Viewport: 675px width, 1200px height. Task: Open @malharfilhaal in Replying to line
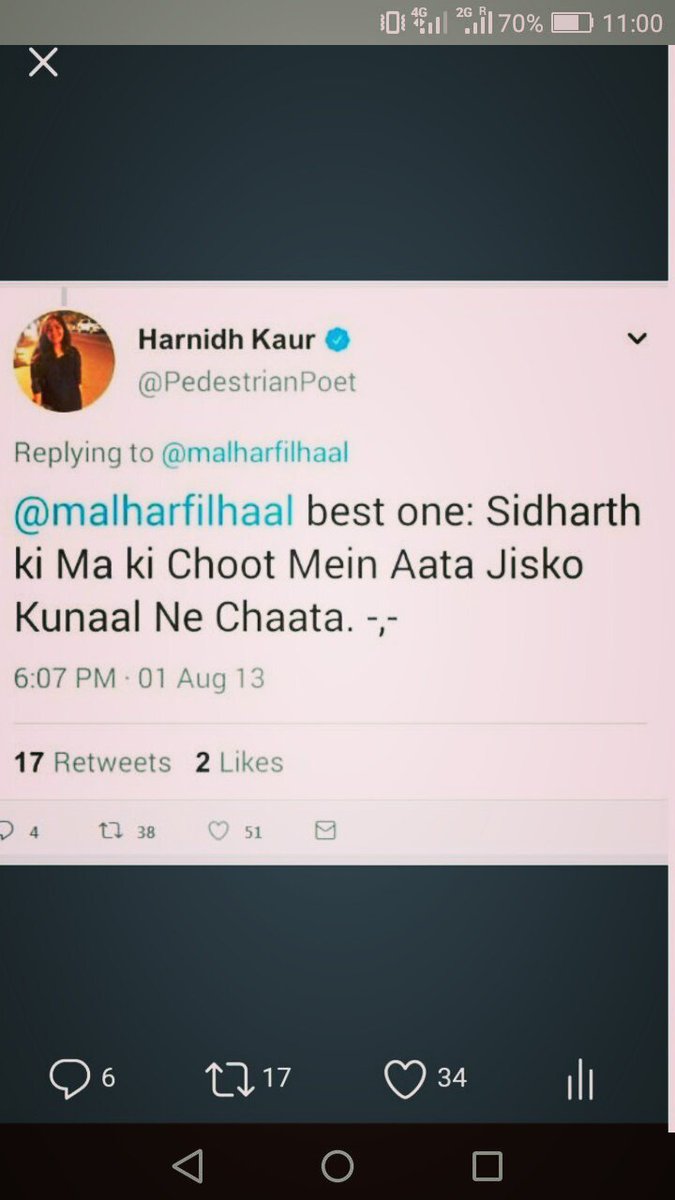coord(255,453)
